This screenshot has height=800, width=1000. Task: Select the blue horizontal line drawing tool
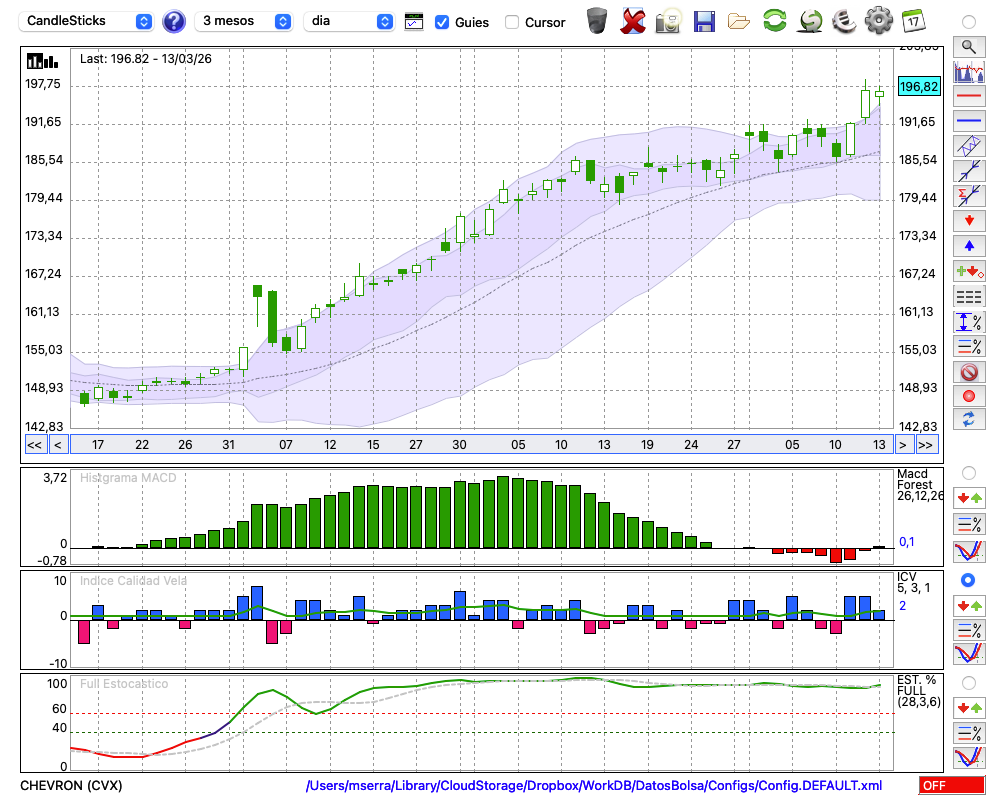(x=968, y=121)
